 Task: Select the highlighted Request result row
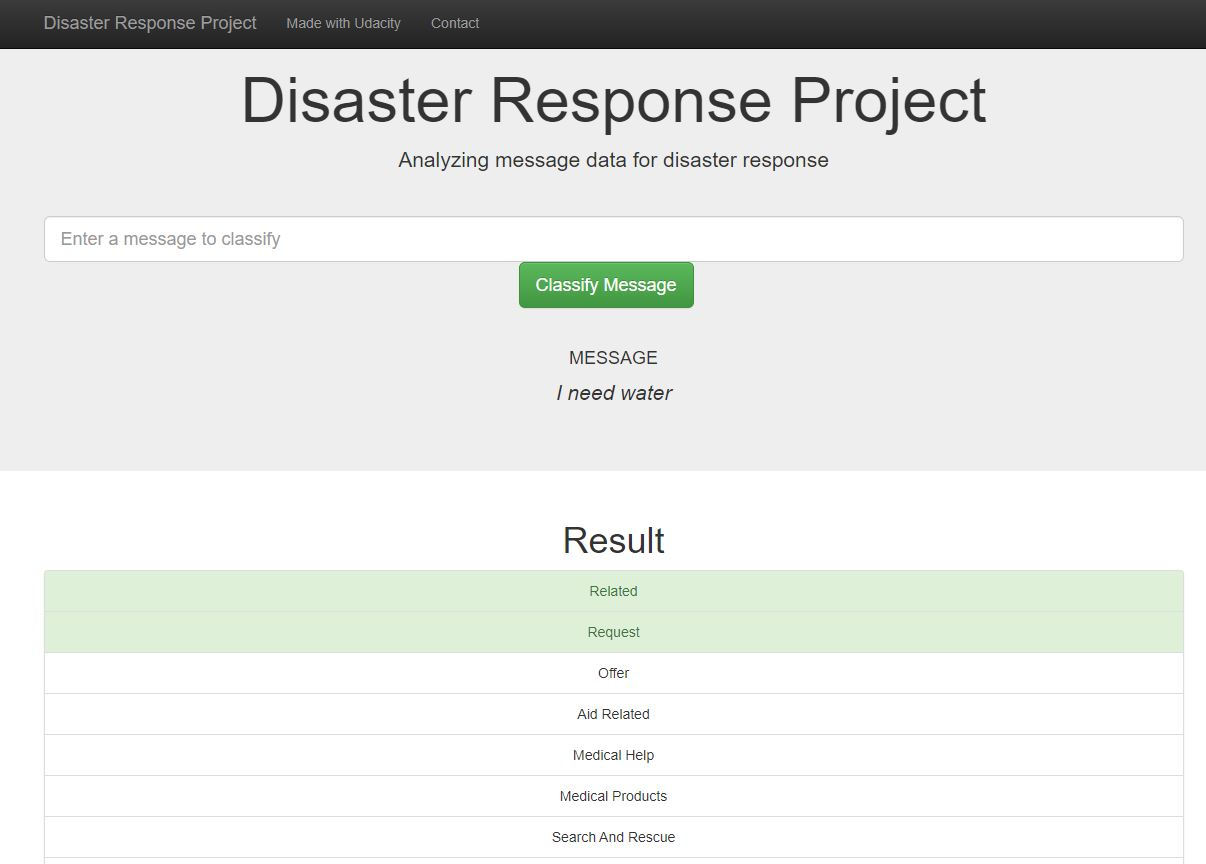click(613, 632)
